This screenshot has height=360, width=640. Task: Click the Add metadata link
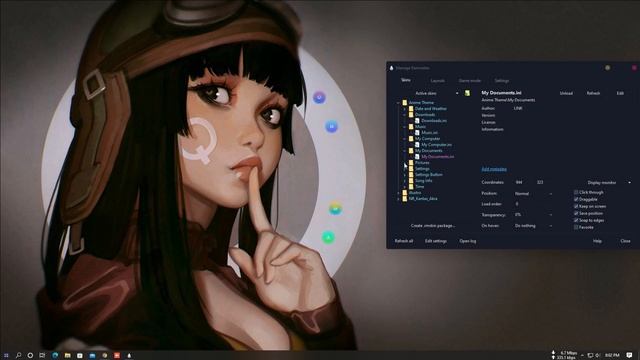[494, 169]
